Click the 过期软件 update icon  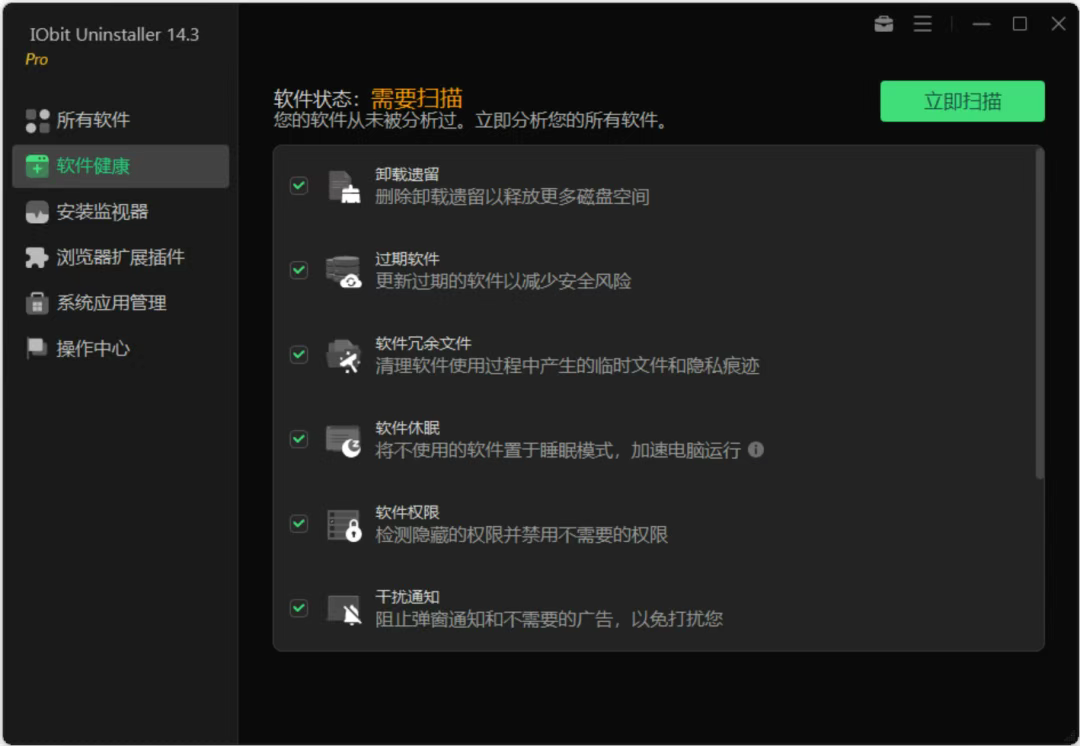point(344,271)
